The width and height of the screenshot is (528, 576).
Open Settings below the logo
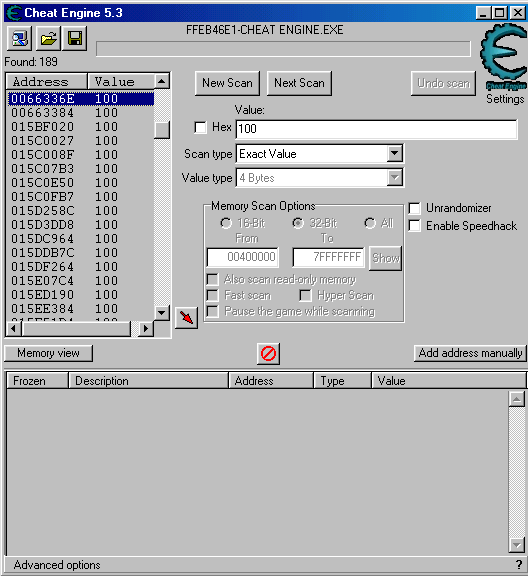pyautogui.click(x=505, y=99)
